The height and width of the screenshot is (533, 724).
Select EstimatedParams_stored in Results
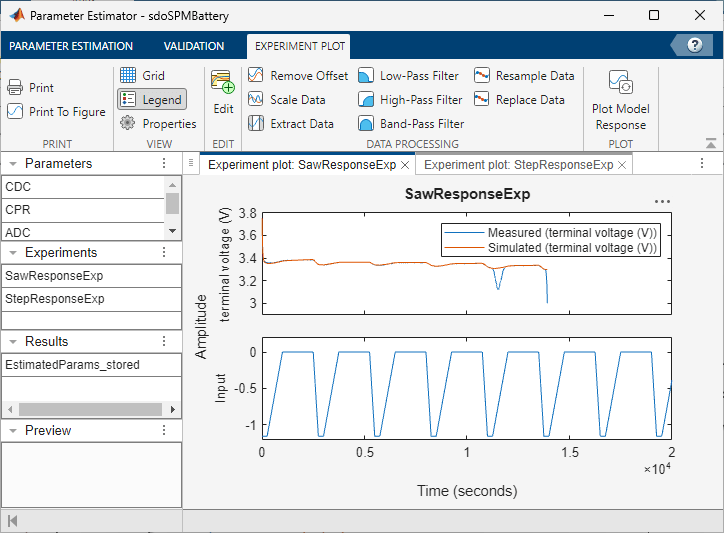[72, 365]
